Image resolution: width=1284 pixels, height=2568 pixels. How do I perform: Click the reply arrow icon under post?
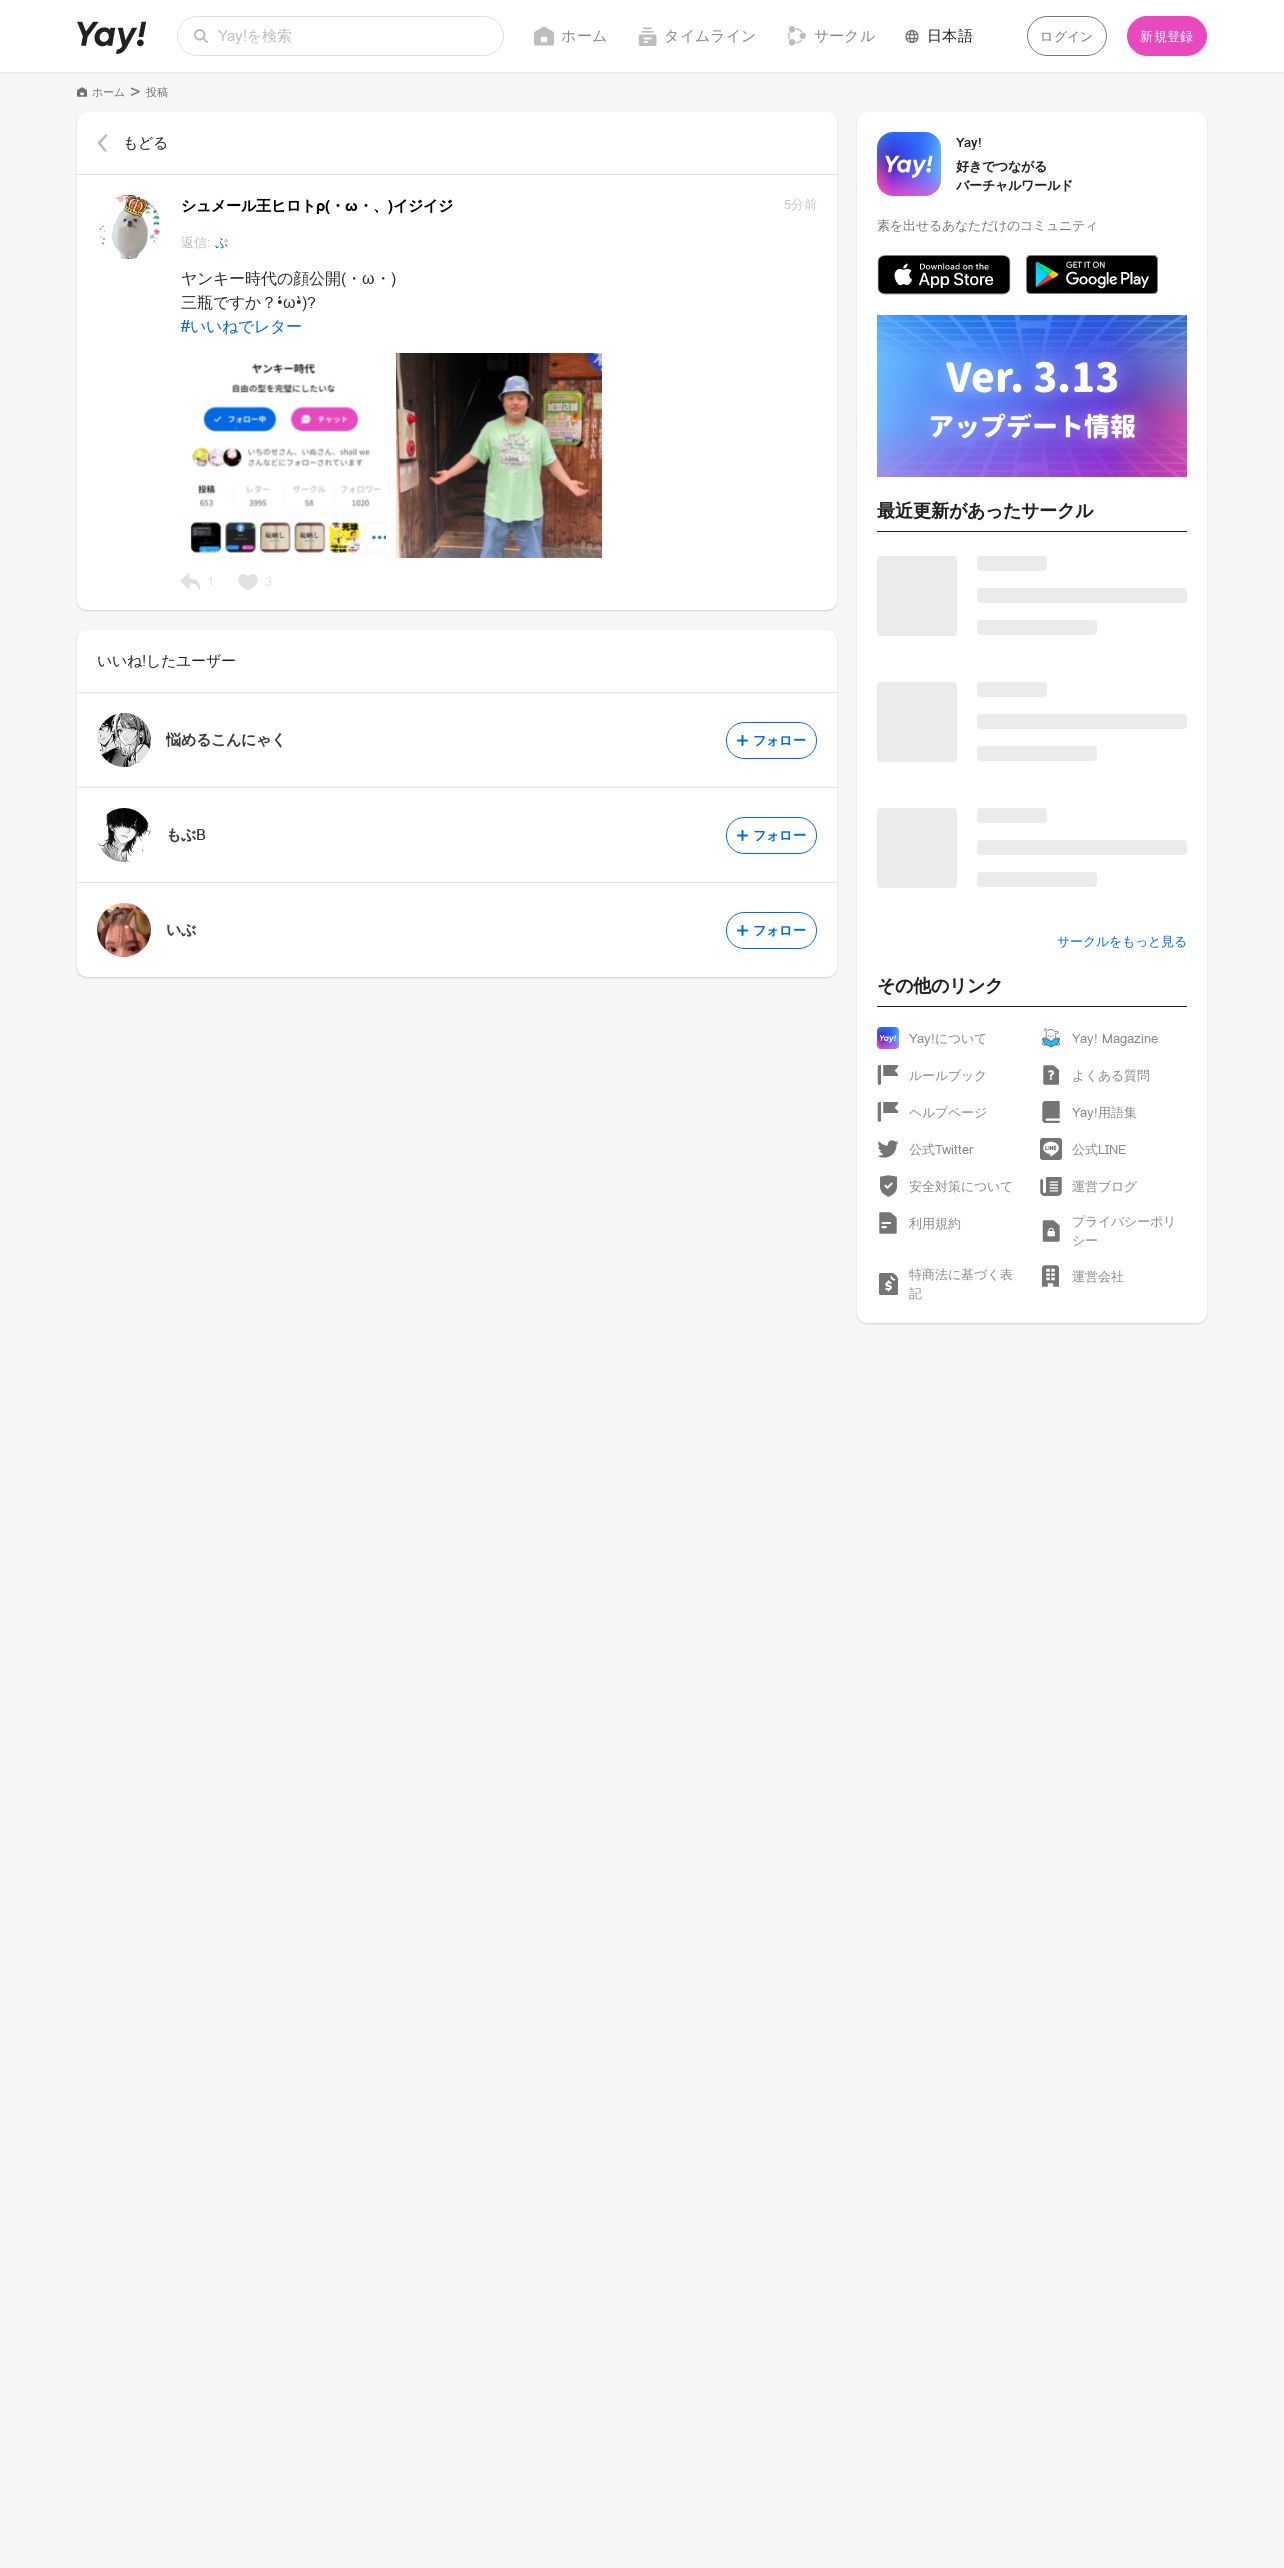(x=190, y=582)
